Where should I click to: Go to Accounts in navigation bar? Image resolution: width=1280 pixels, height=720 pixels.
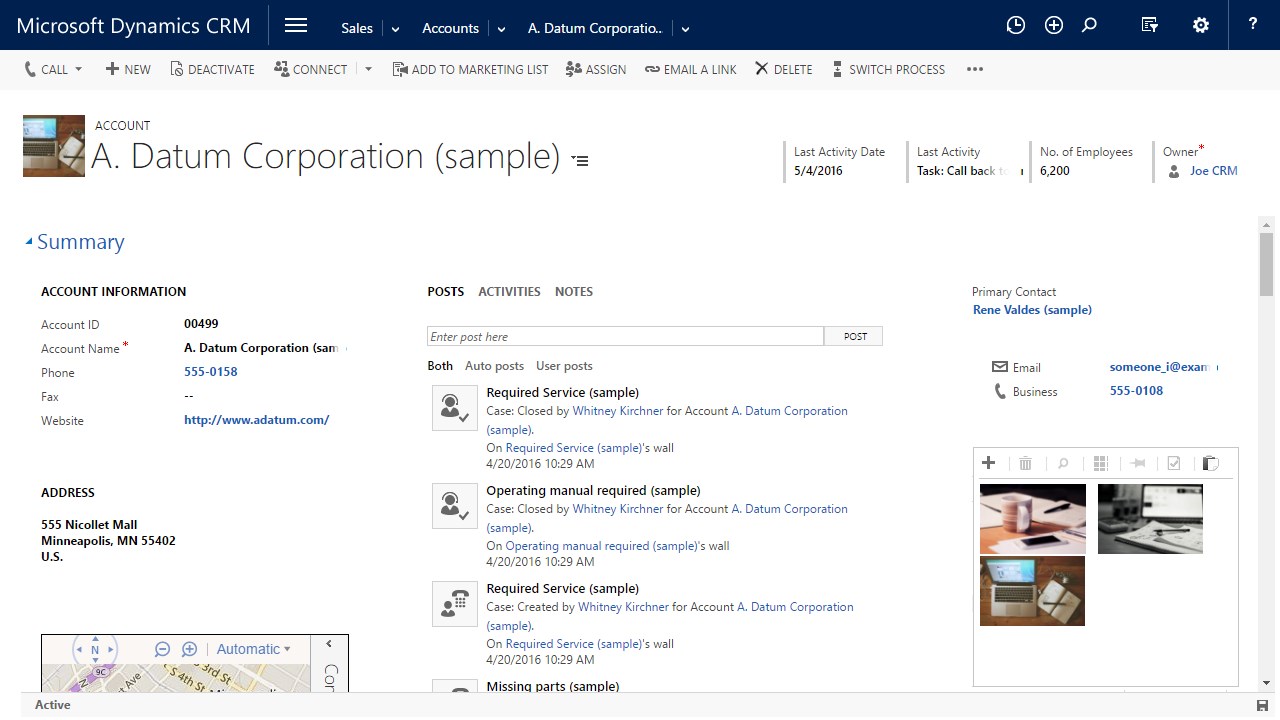[x=451, y=28]
